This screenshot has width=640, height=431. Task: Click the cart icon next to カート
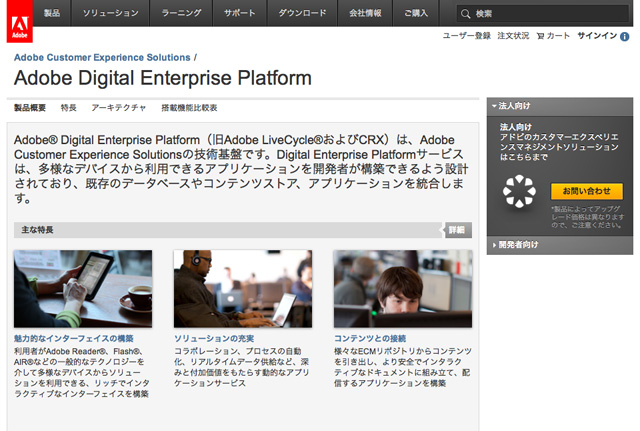tap(540, 36)
